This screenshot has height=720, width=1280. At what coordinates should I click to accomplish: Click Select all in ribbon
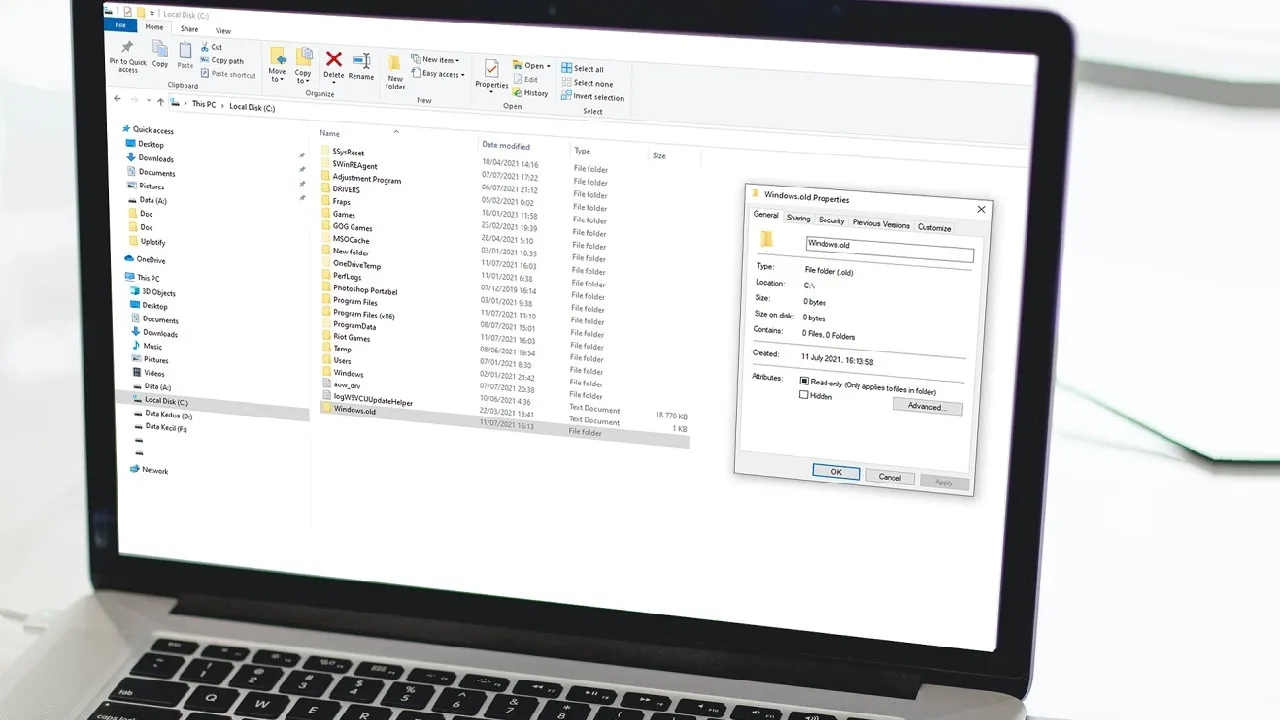[583, 69]
